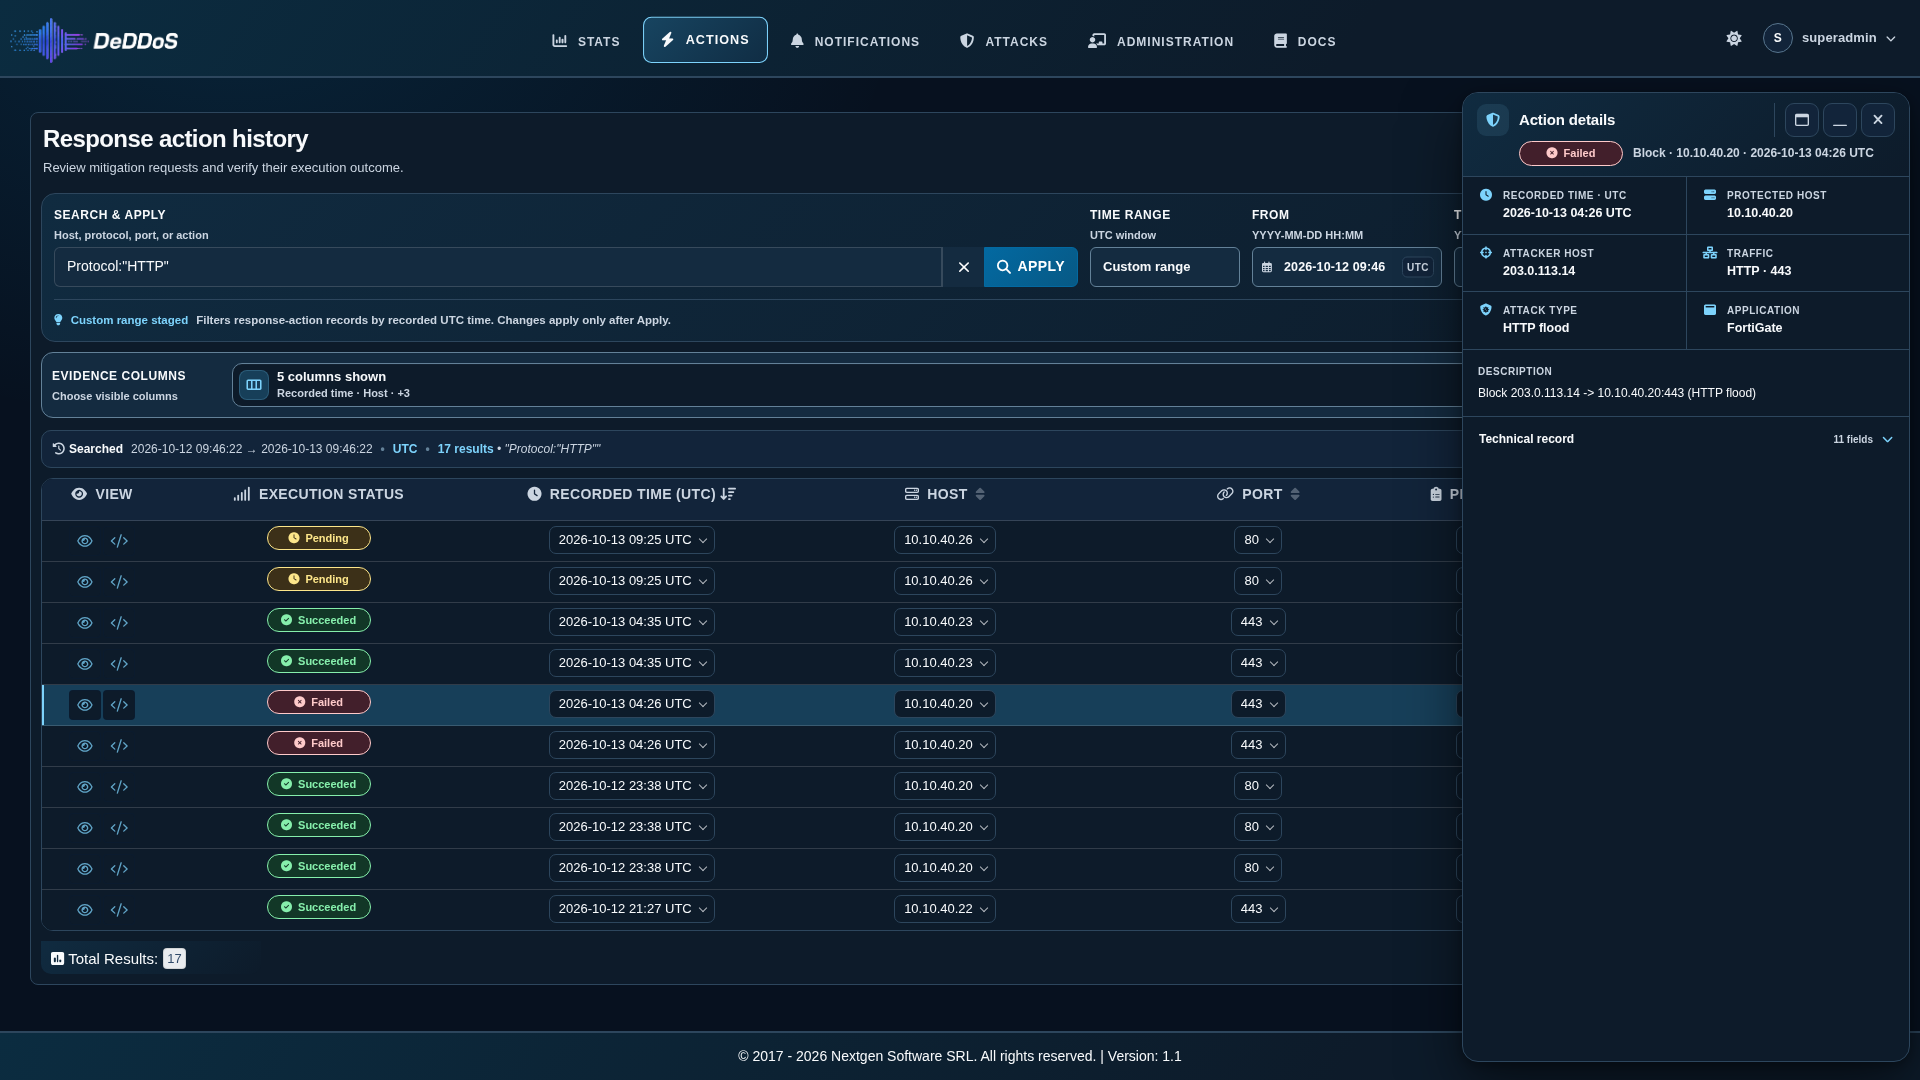Sort by Recorded Time column sort icon
Viewport: 1920px width, 1080px height.
pos(728,494)
